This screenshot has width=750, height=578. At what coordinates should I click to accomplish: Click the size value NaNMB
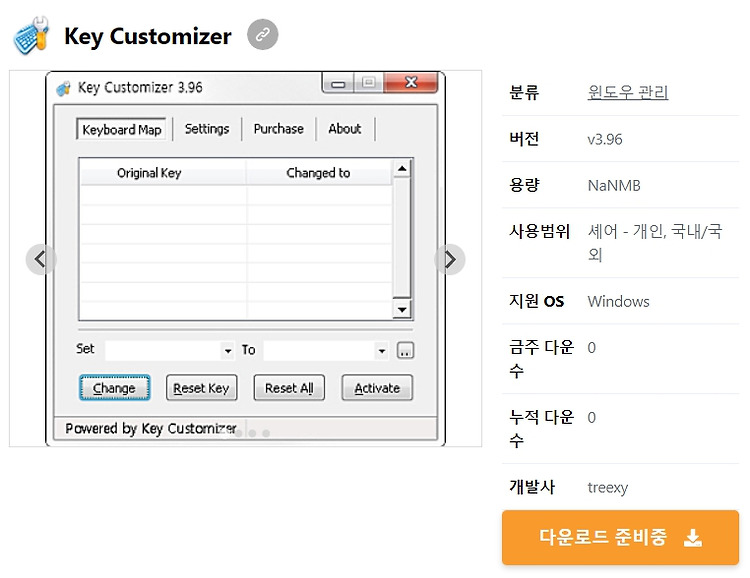[614, 185]
